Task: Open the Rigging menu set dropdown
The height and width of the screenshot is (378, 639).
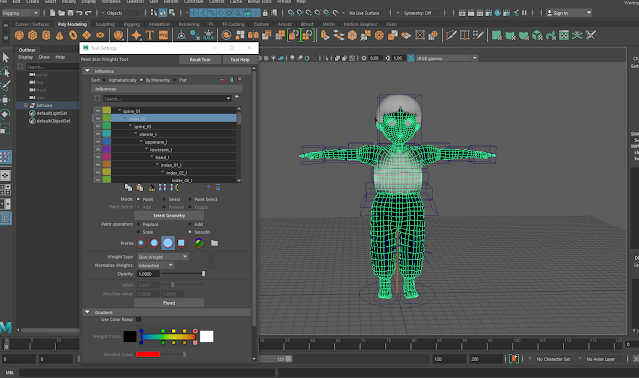Action: tap(20, 13)
